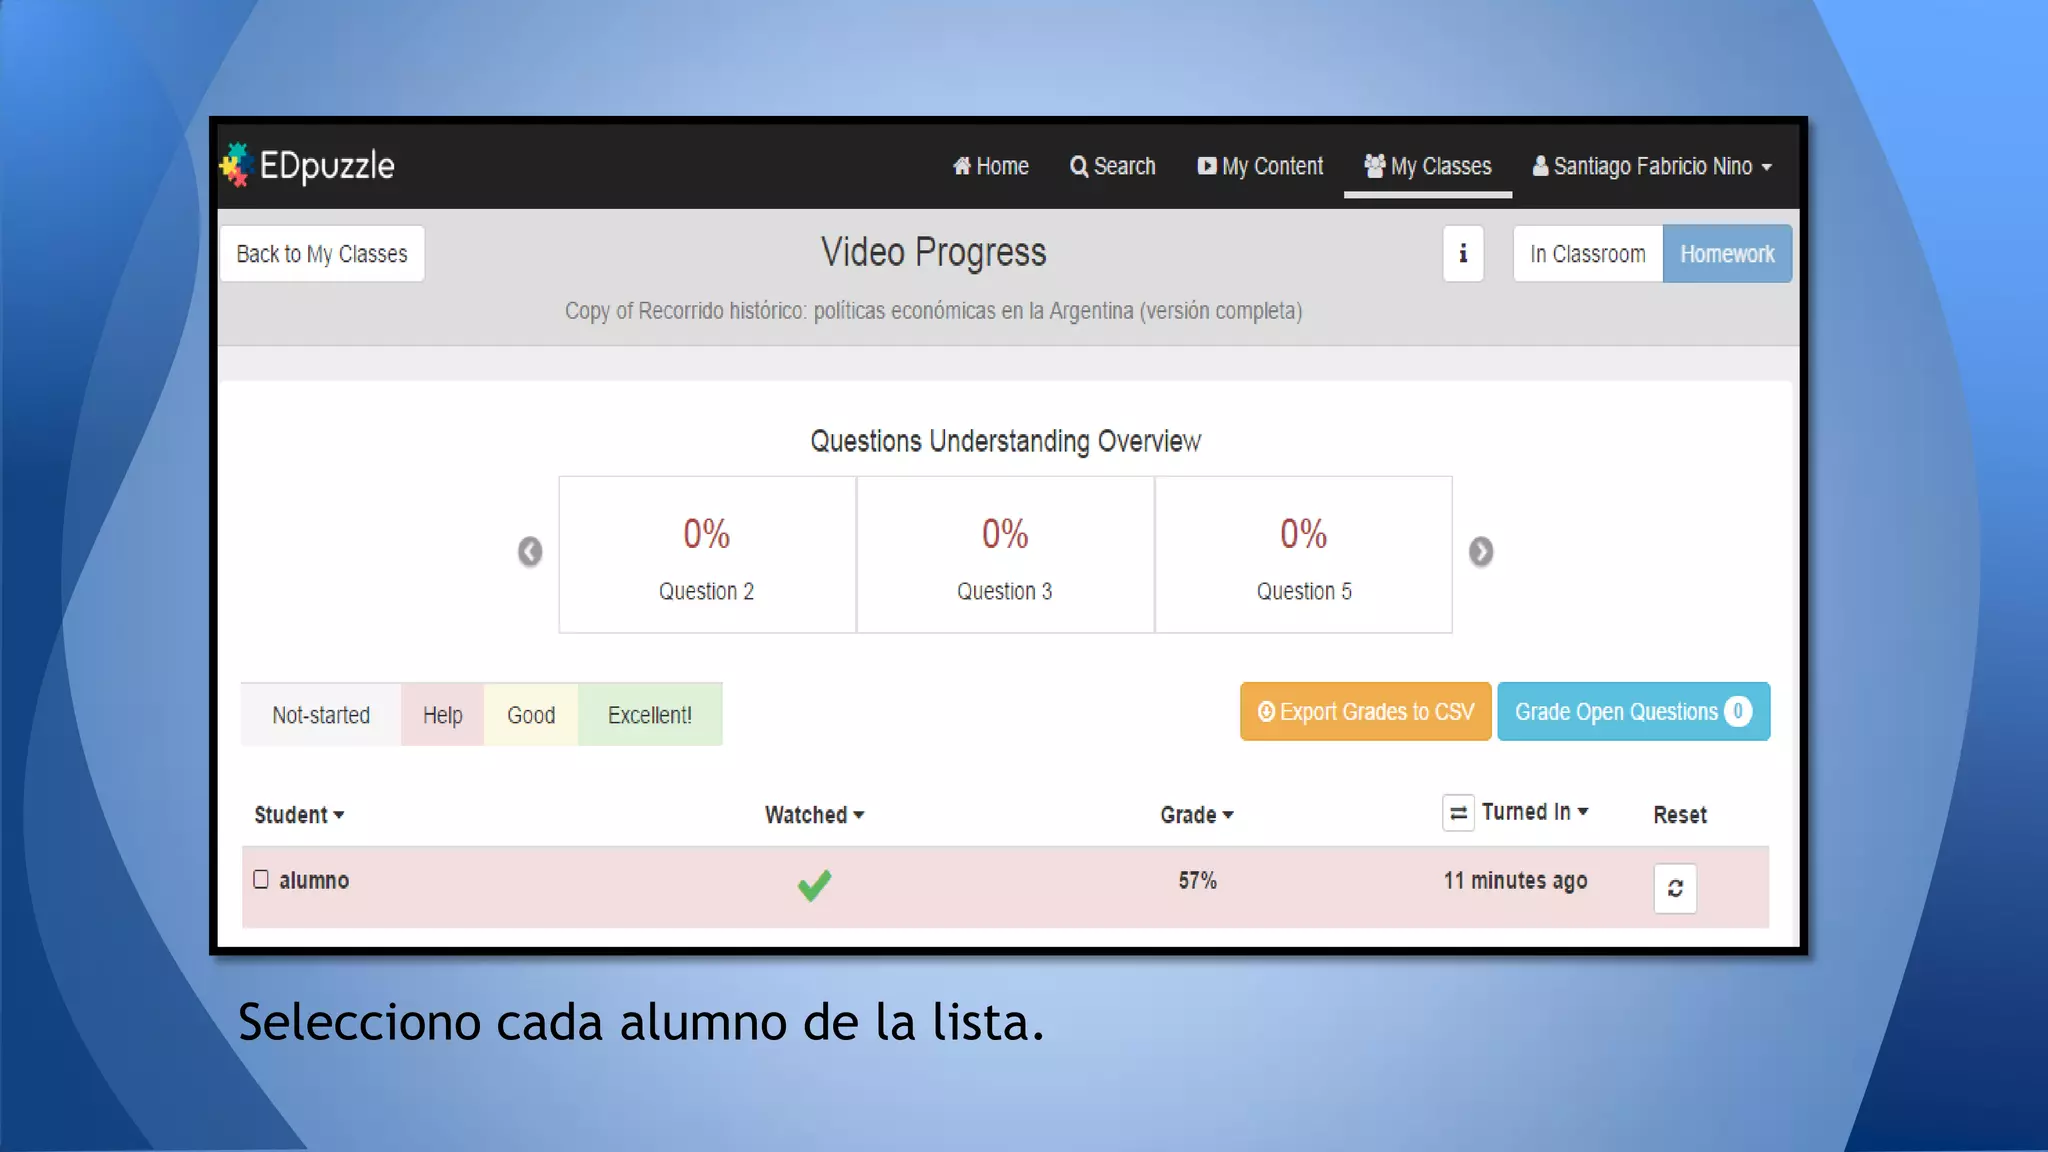Image resolution: width=2048 pixels, height=1152 pixels.
Task: Click the swap icon beside Turned In
Action: 1458,813
